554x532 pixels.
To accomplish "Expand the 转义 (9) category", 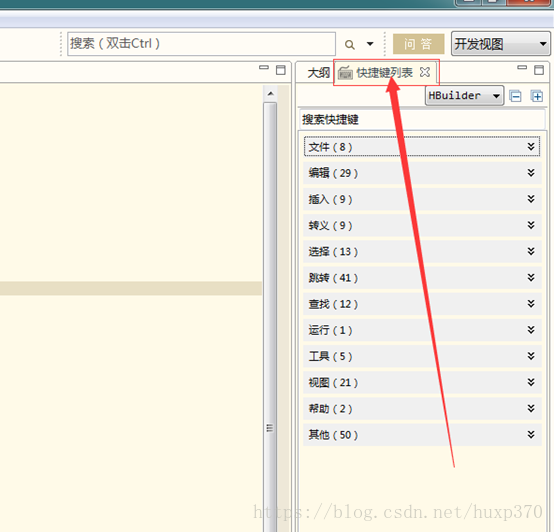I will (422, 225).
